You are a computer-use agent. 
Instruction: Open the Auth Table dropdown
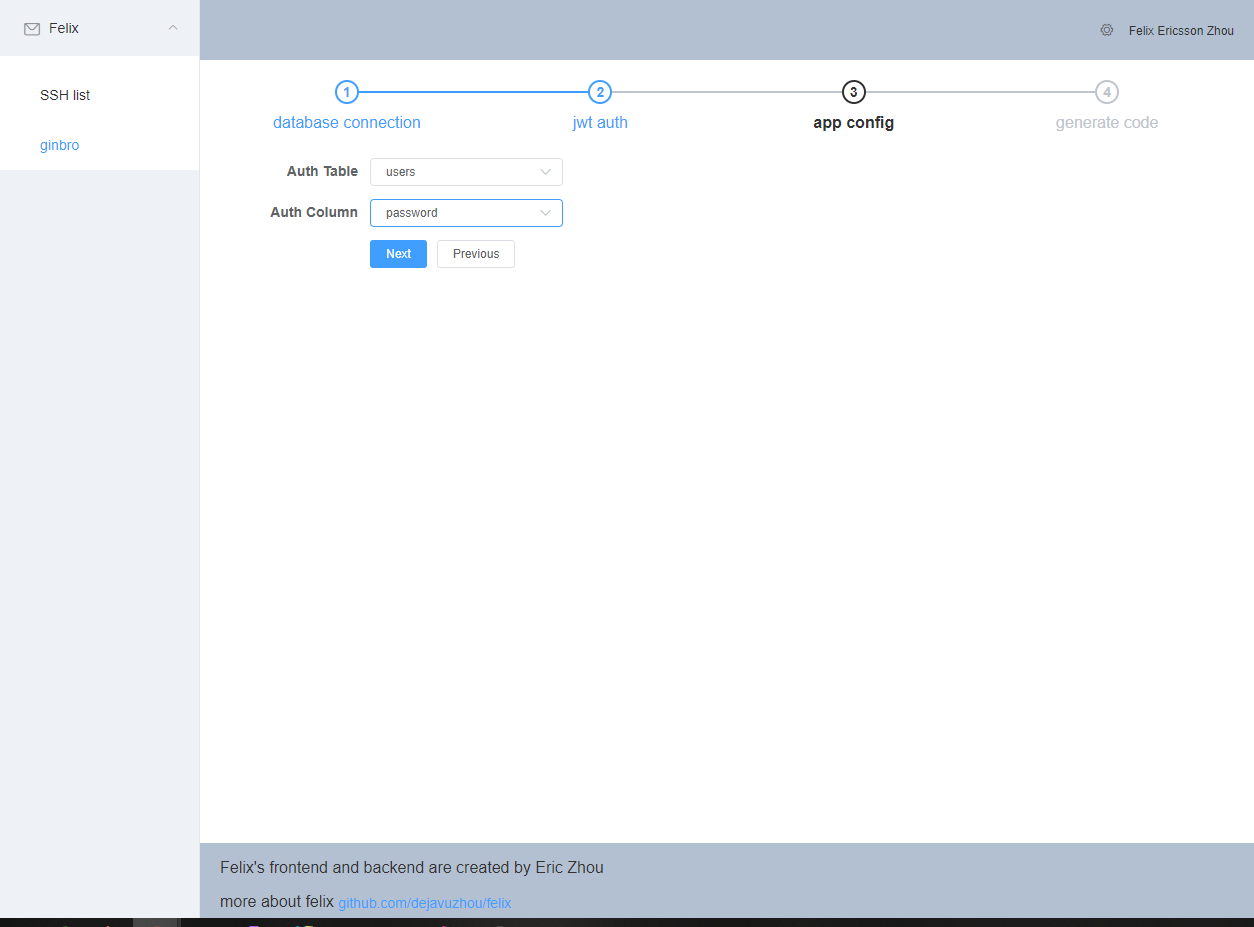point(466,172)
